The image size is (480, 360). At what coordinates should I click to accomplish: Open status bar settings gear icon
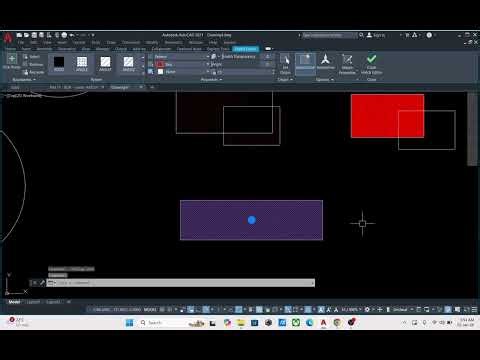(x=367, y=310)
